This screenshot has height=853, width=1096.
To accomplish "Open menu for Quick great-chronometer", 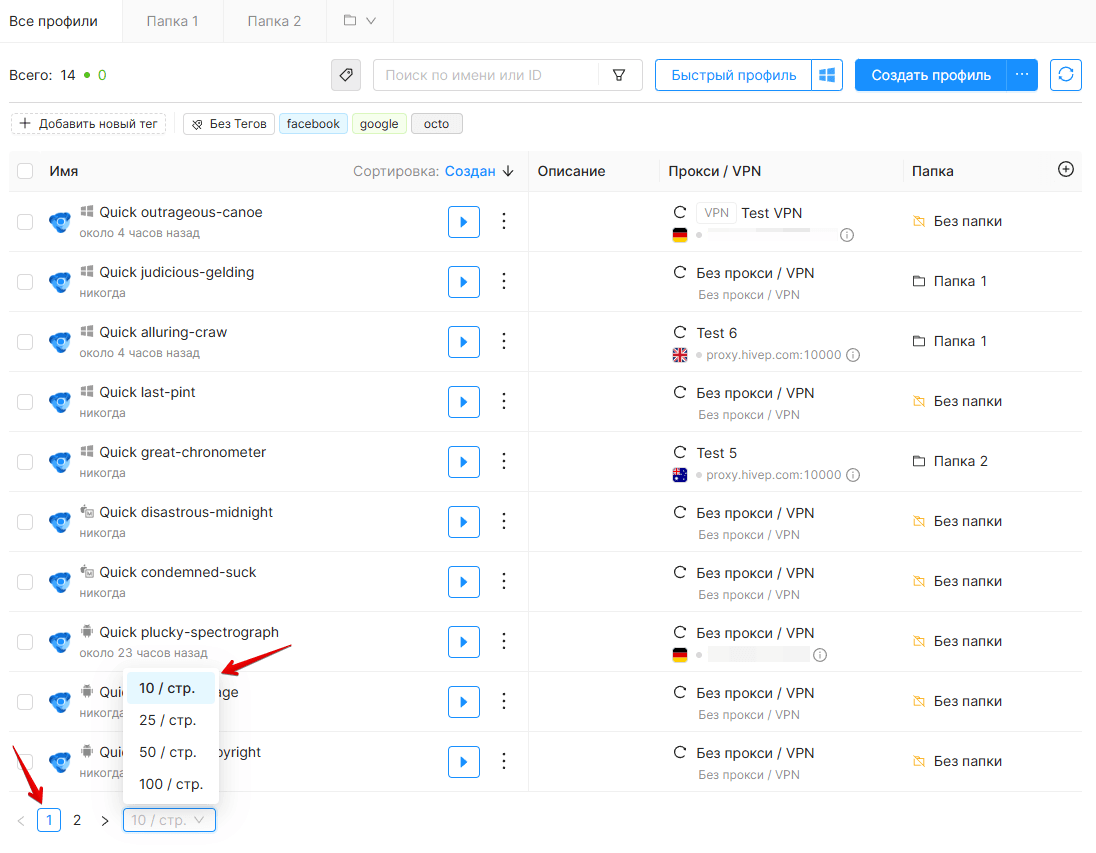I will click(504, 461).
